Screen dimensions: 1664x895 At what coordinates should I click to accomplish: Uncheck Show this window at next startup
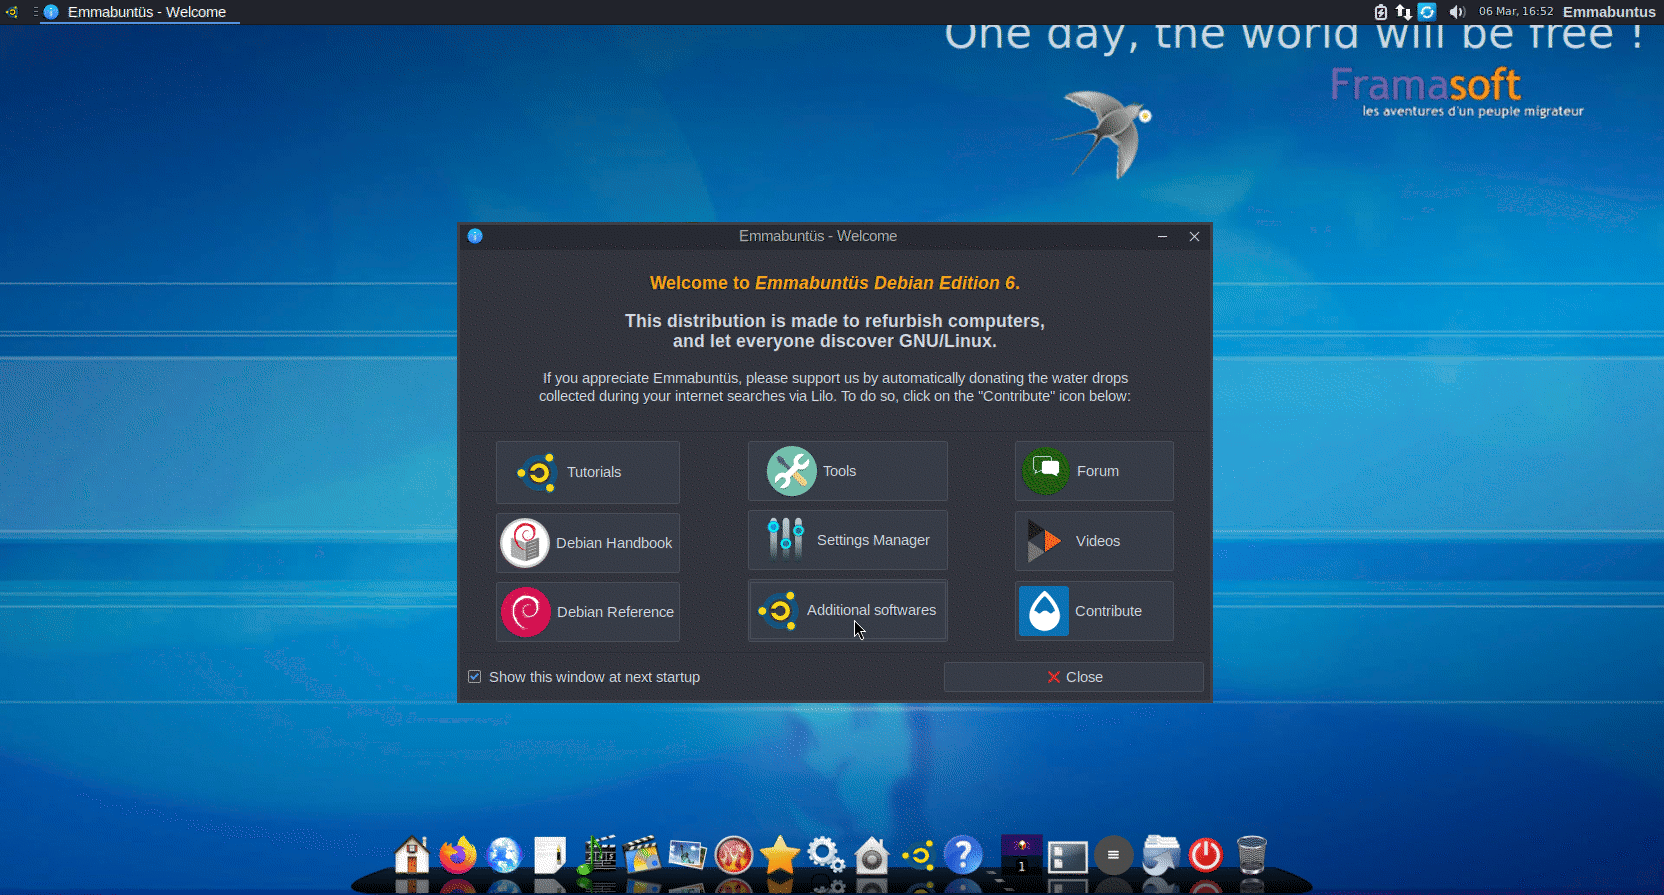tap(475, 677)
